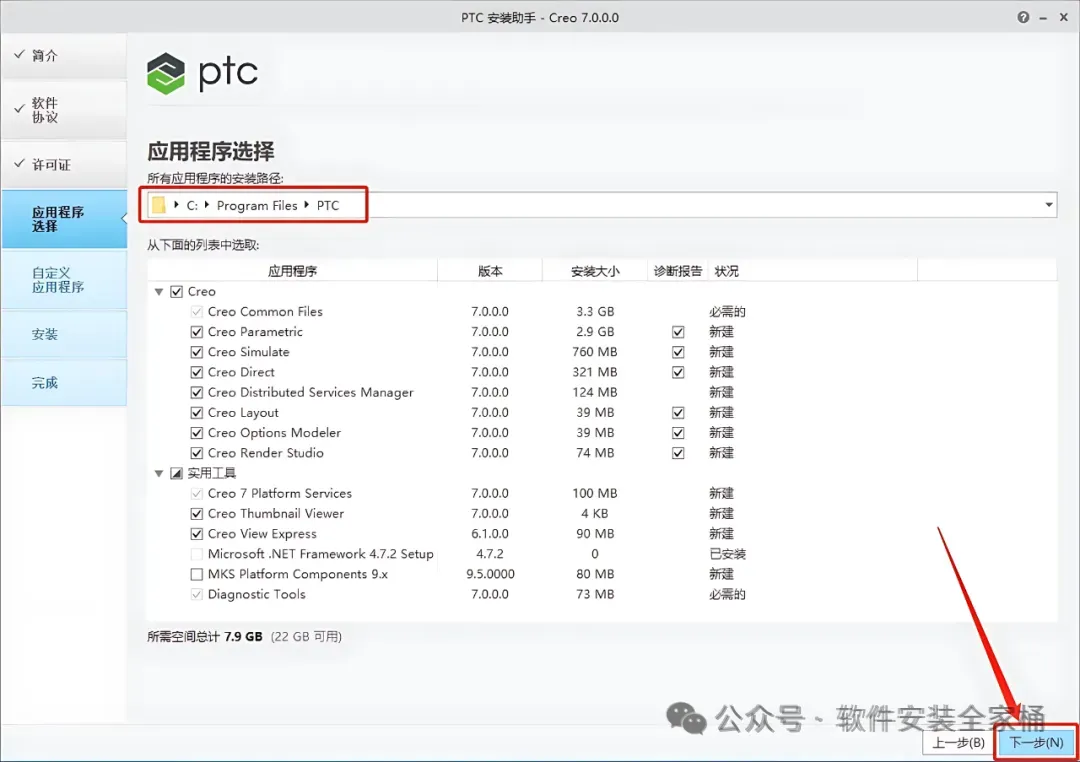The height and width of the screenshot is (762, 1080).
Task: Check MKS Platform Components 9.x checkbox
Action: [196, 574]
